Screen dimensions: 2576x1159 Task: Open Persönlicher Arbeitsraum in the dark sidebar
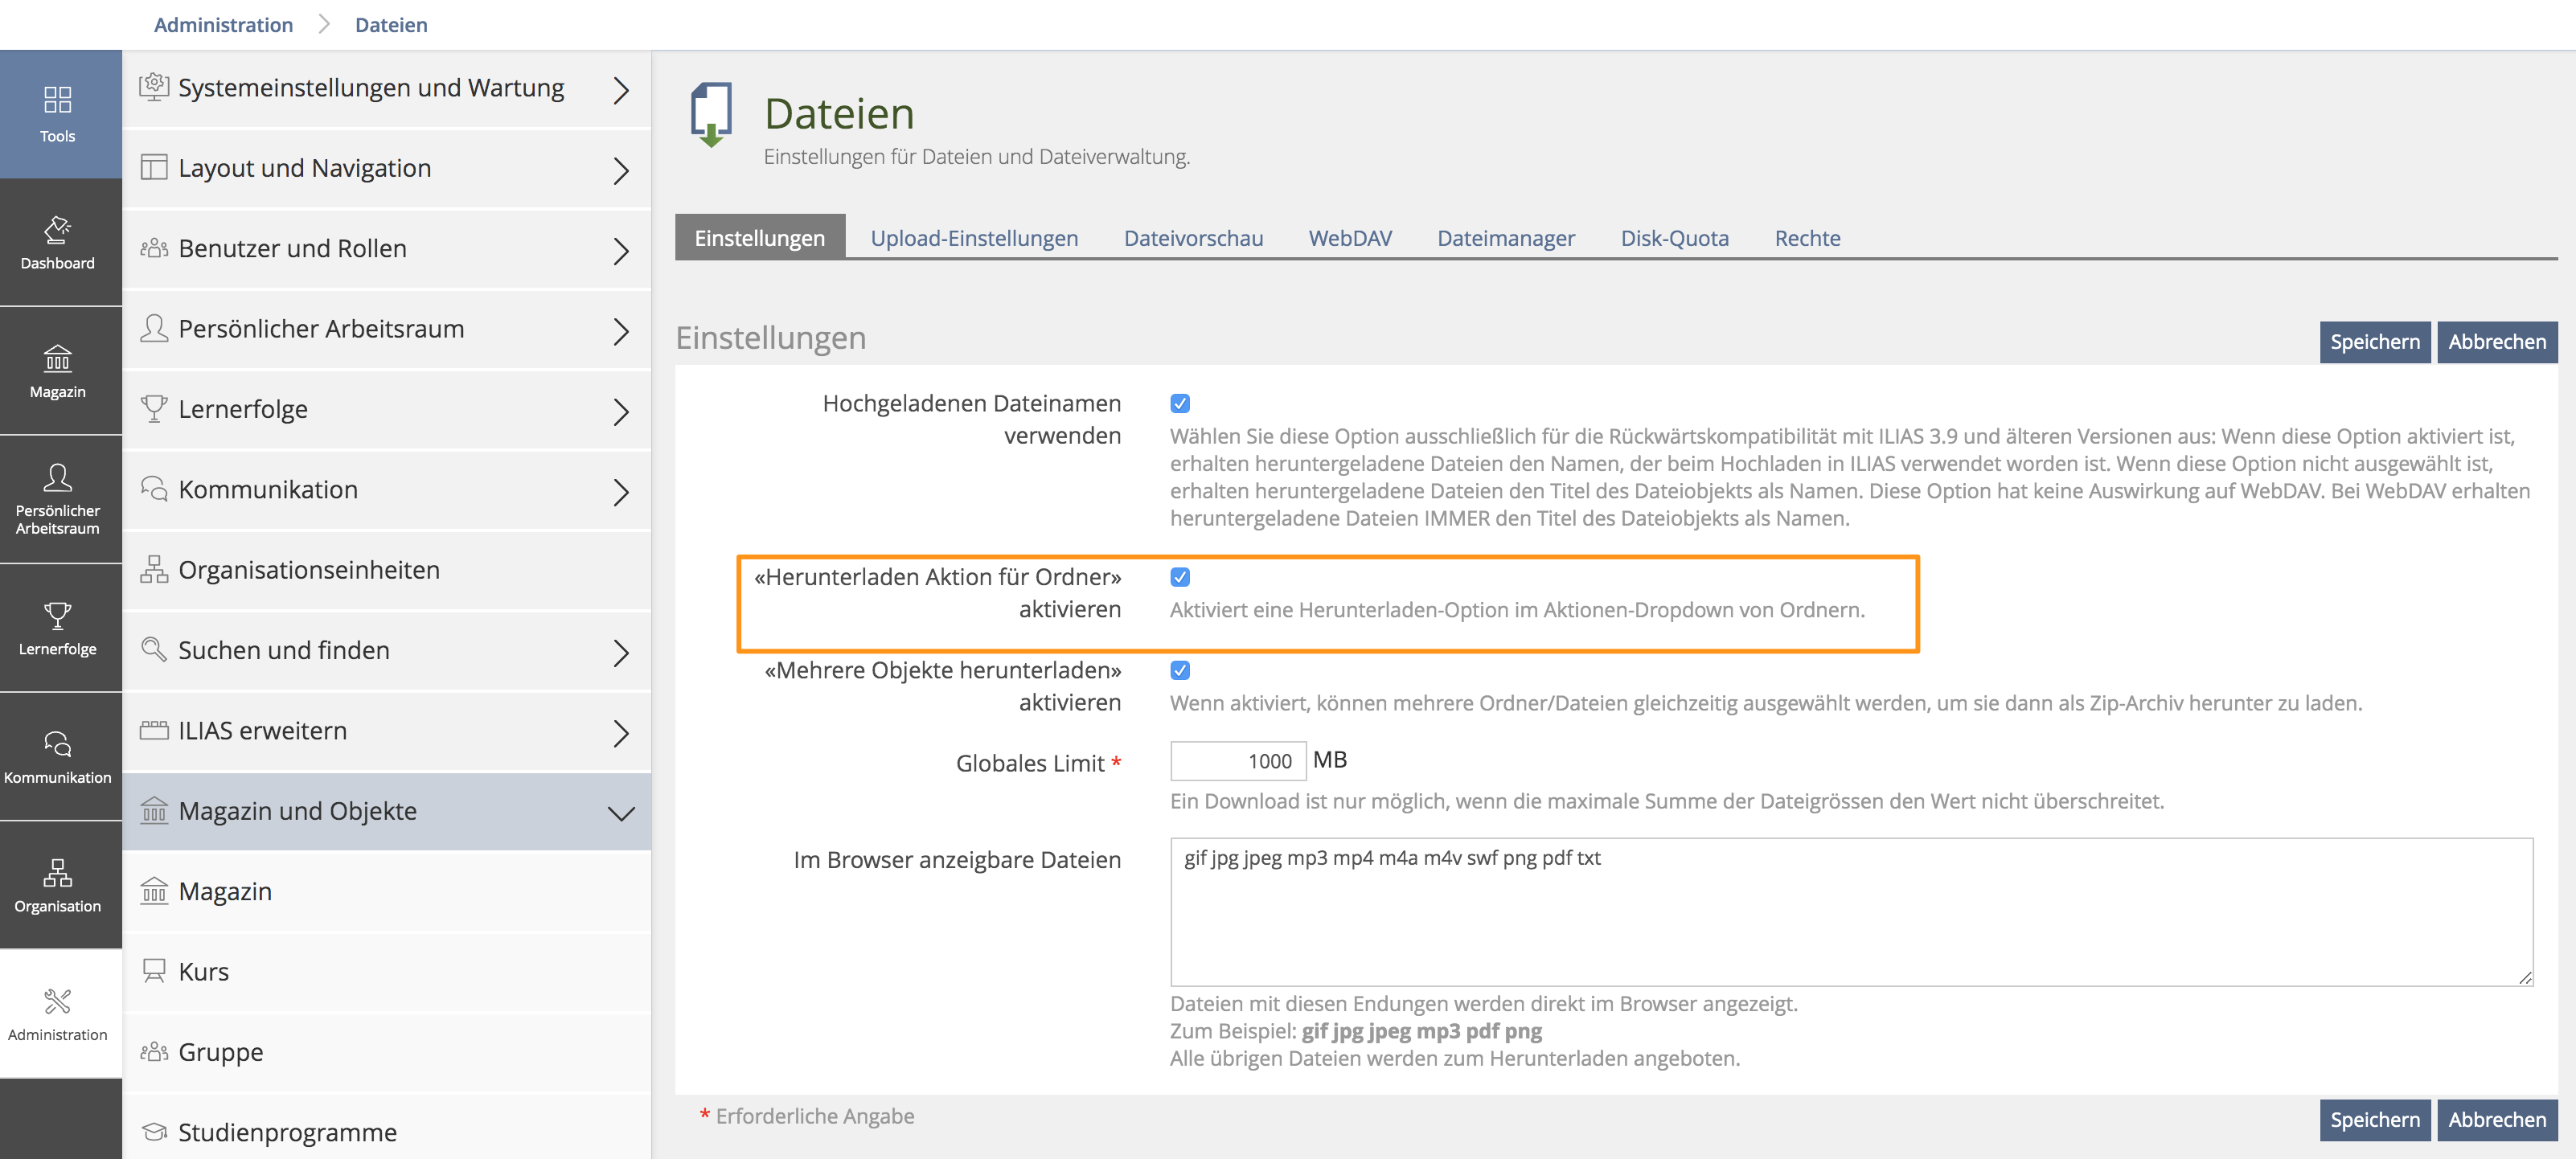pos(58,498)
